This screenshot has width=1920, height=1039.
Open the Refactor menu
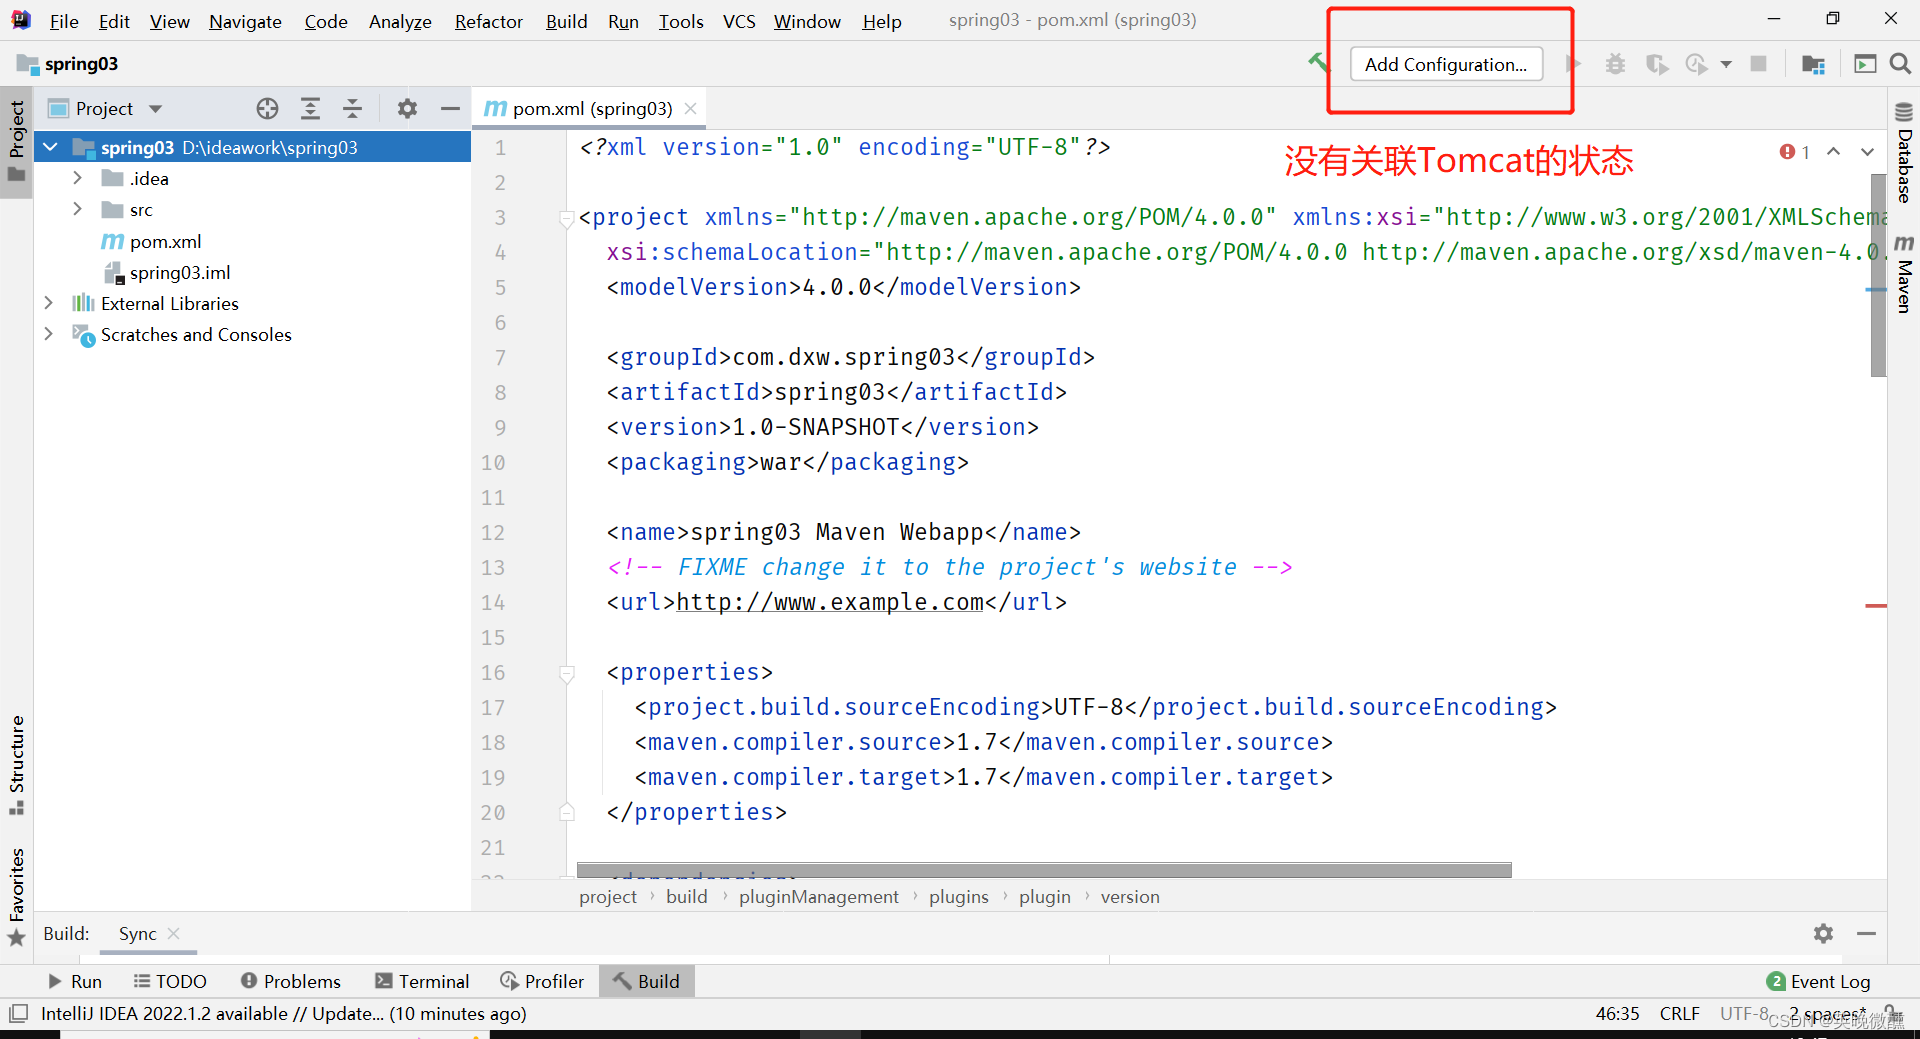click(488, 21)
